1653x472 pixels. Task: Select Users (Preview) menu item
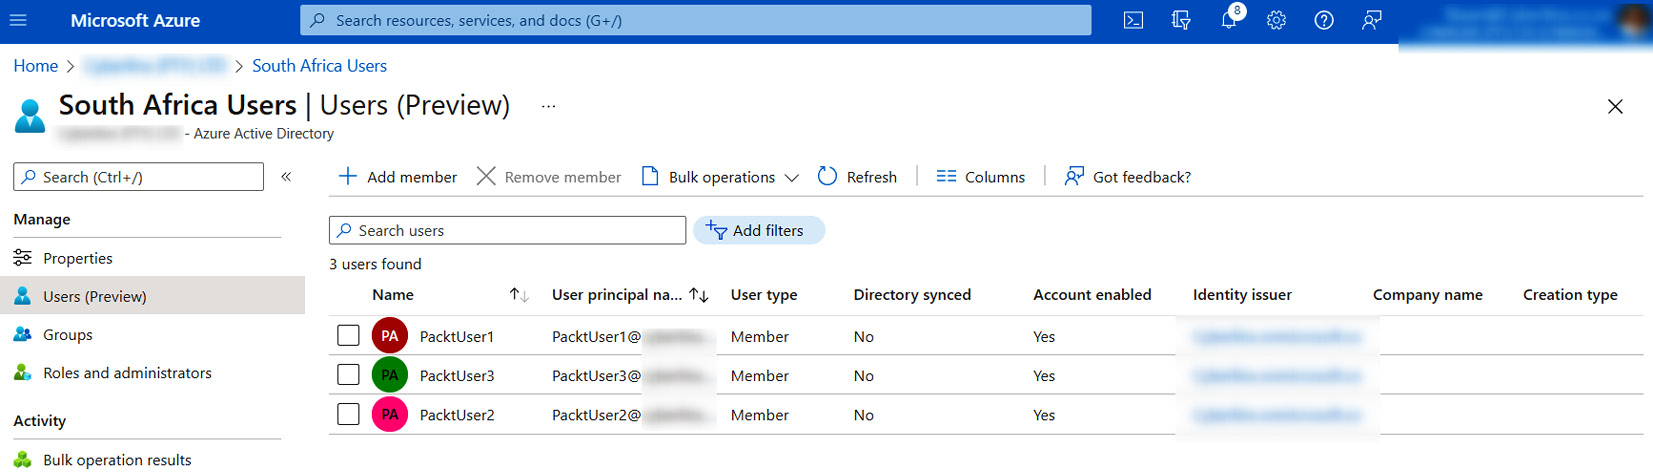pos(152,296)
